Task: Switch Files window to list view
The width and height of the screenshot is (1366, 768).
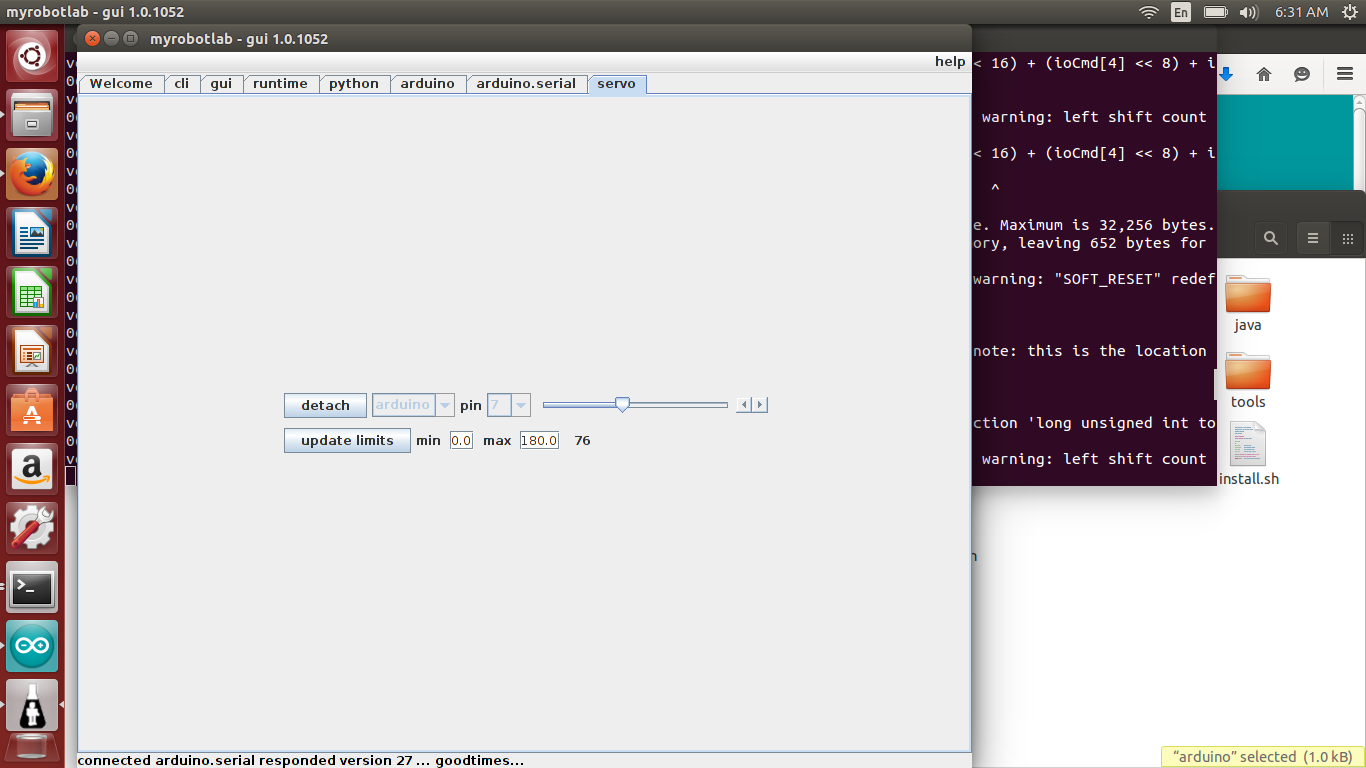Action: click(x=1313, y=238)
